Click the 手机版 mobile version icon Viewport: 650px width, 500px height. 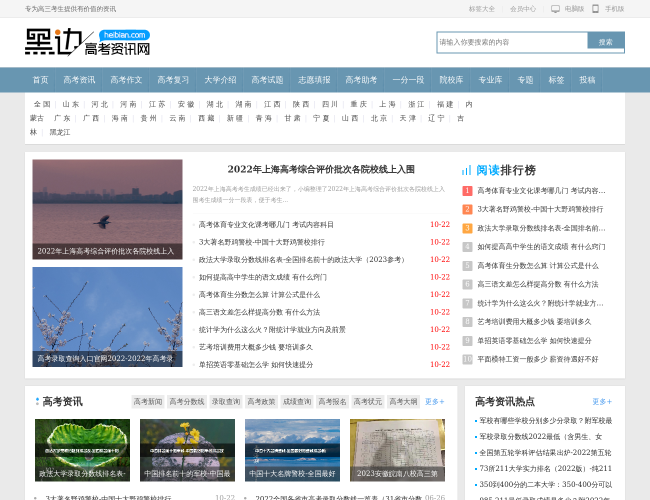(595, 8)
